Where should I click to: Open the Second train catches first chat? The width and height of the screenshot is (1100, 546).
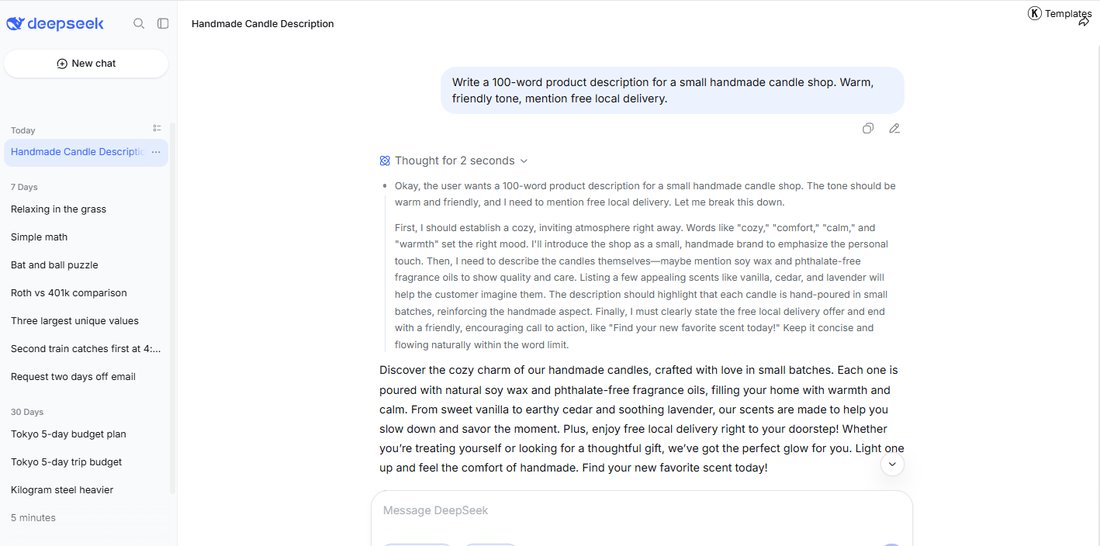(x=86, y=349)
